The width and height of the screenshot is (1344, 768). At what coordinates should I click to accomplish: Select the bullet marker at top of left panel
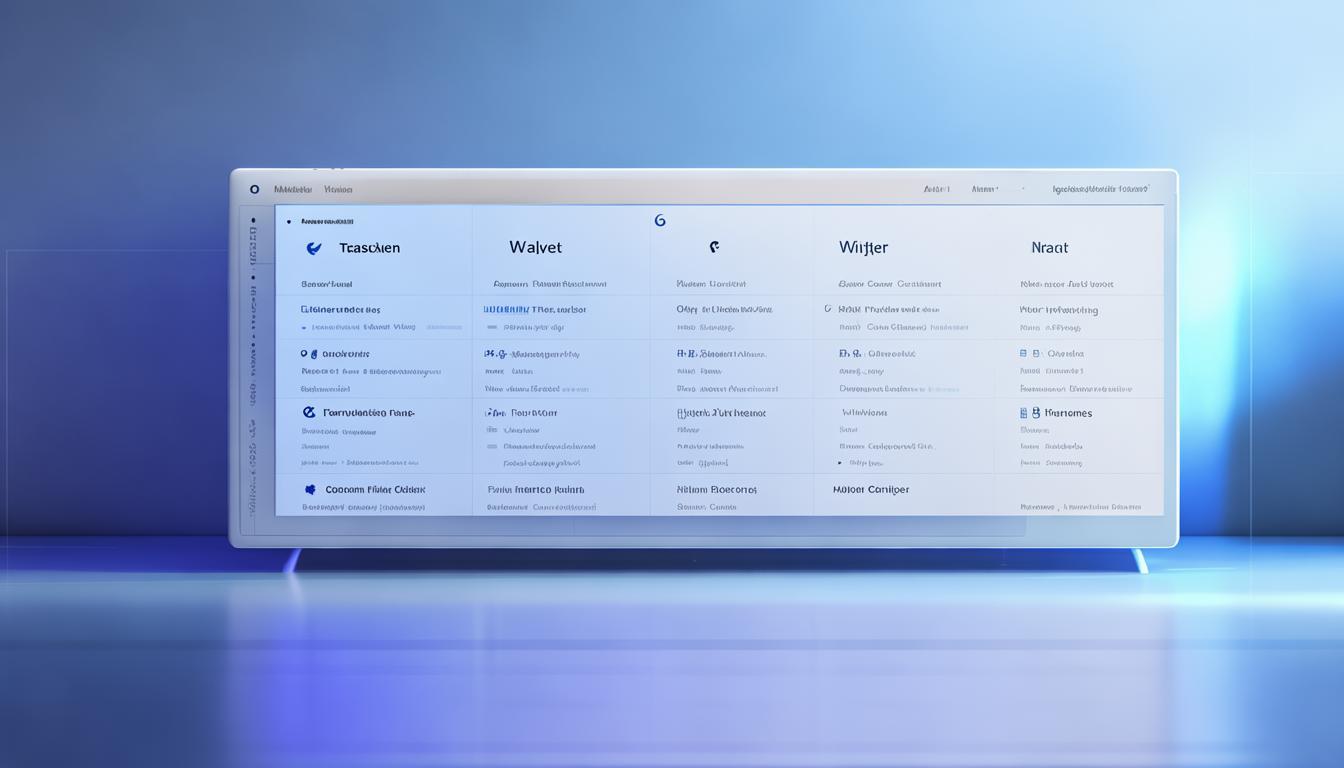289,222
